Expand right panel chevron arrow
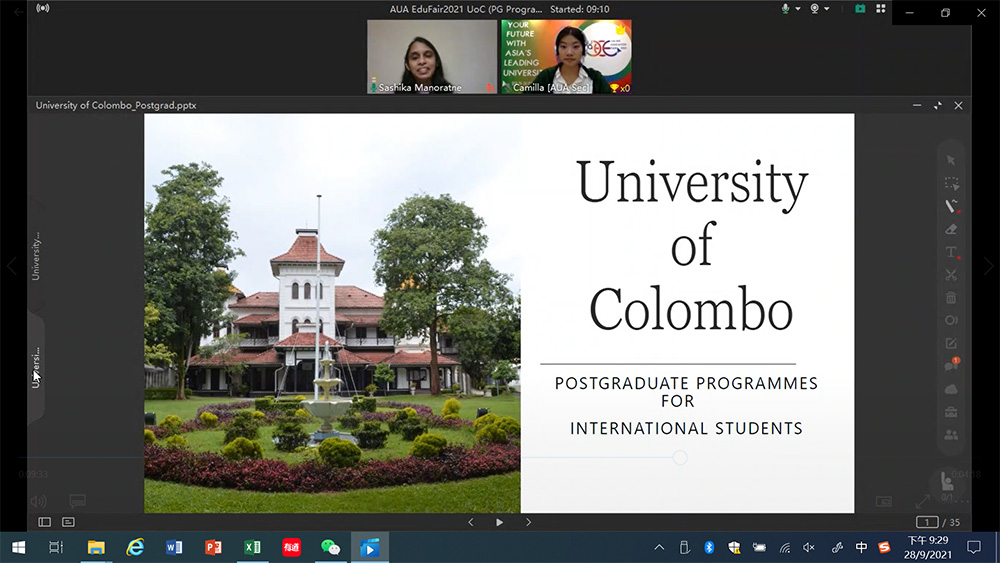Screen dimensions: 1000x563 click(x=988, y=266)
